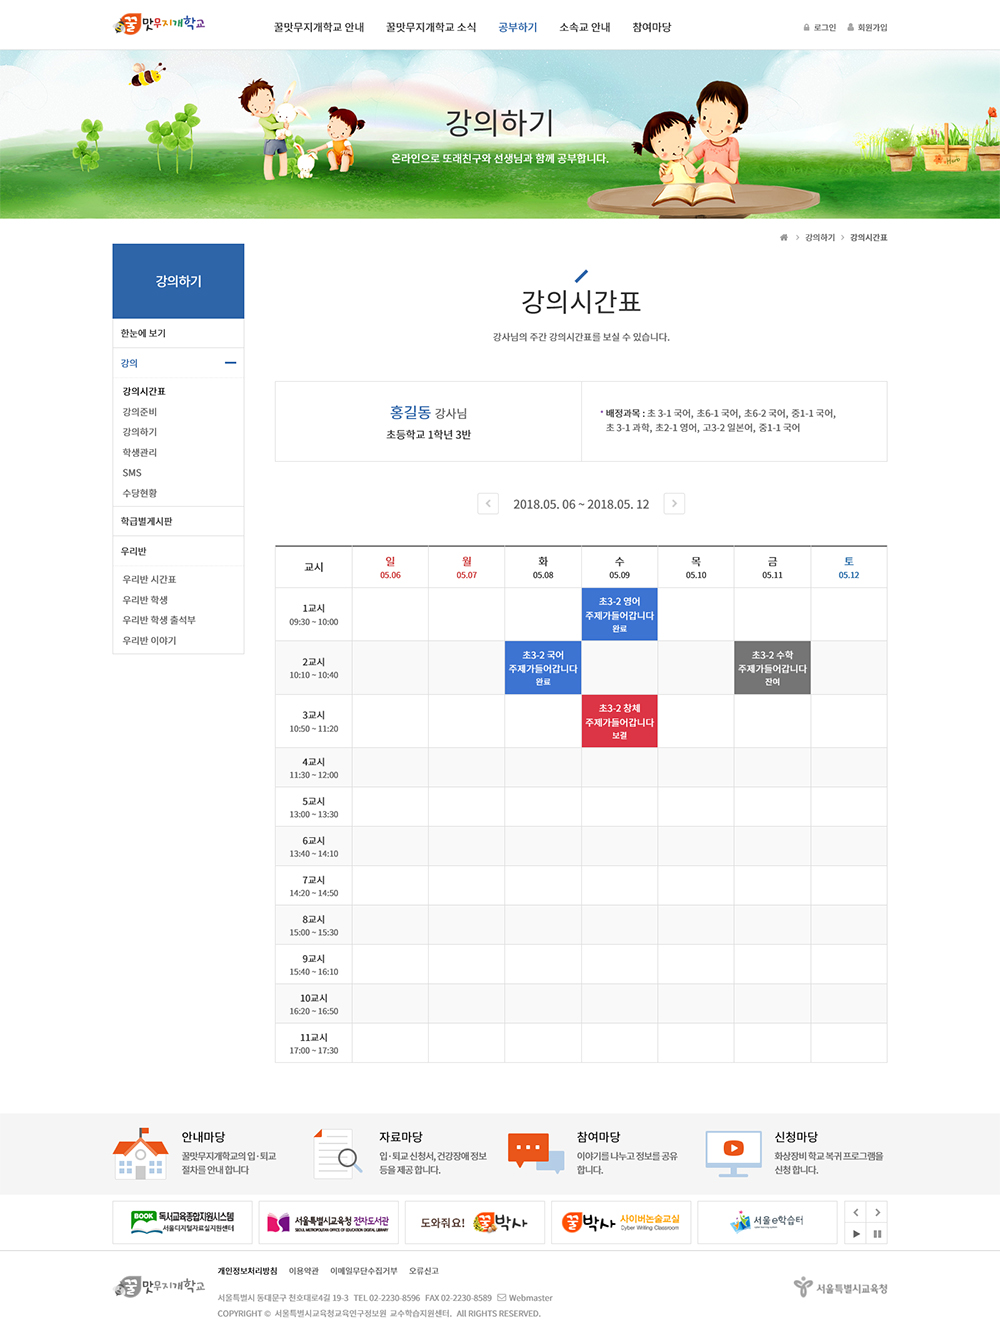1000x1324 pixels.
Task: Expand 학급별게시판 in sidebar
Action: (x=178, y=522)
